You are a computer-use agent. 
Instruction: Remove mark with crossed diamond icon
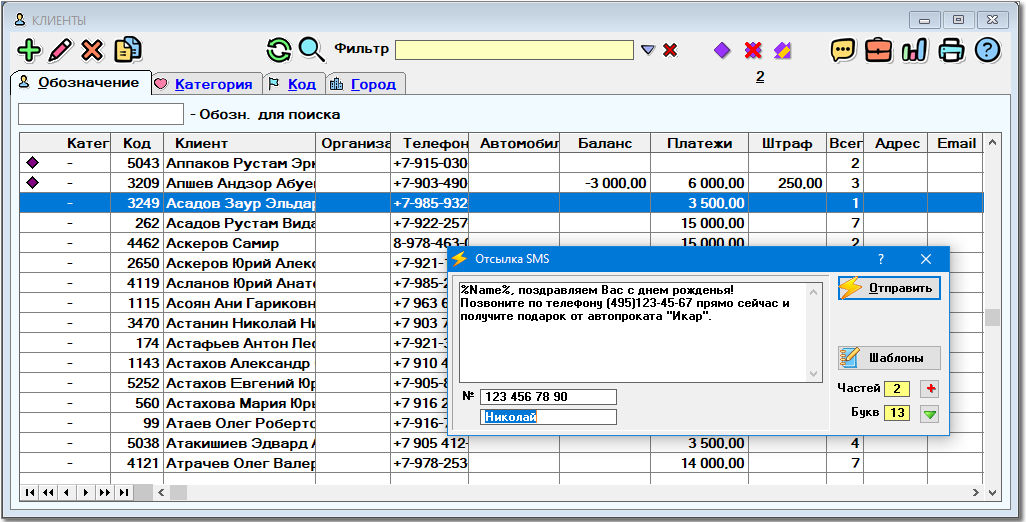(753, 50)
